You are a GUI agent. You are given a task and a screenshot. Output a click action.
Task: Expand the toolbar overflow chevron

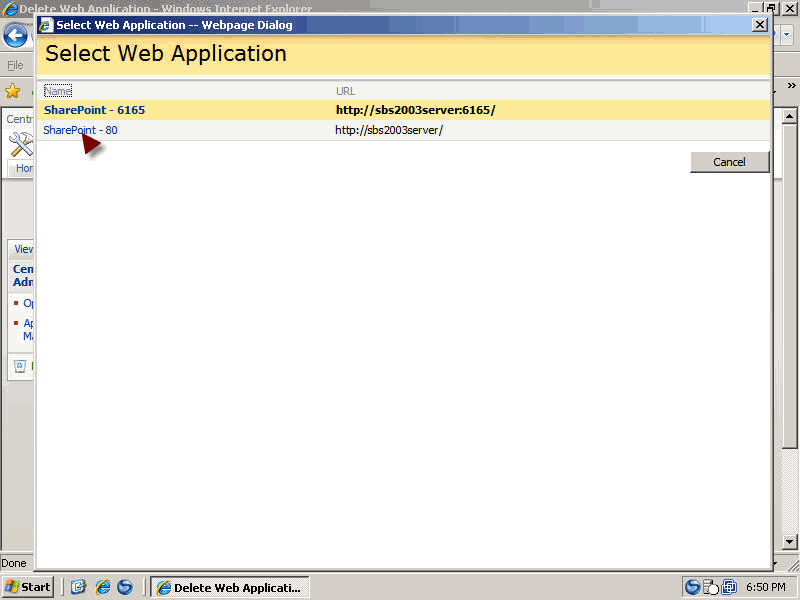[x=791, y=86]
